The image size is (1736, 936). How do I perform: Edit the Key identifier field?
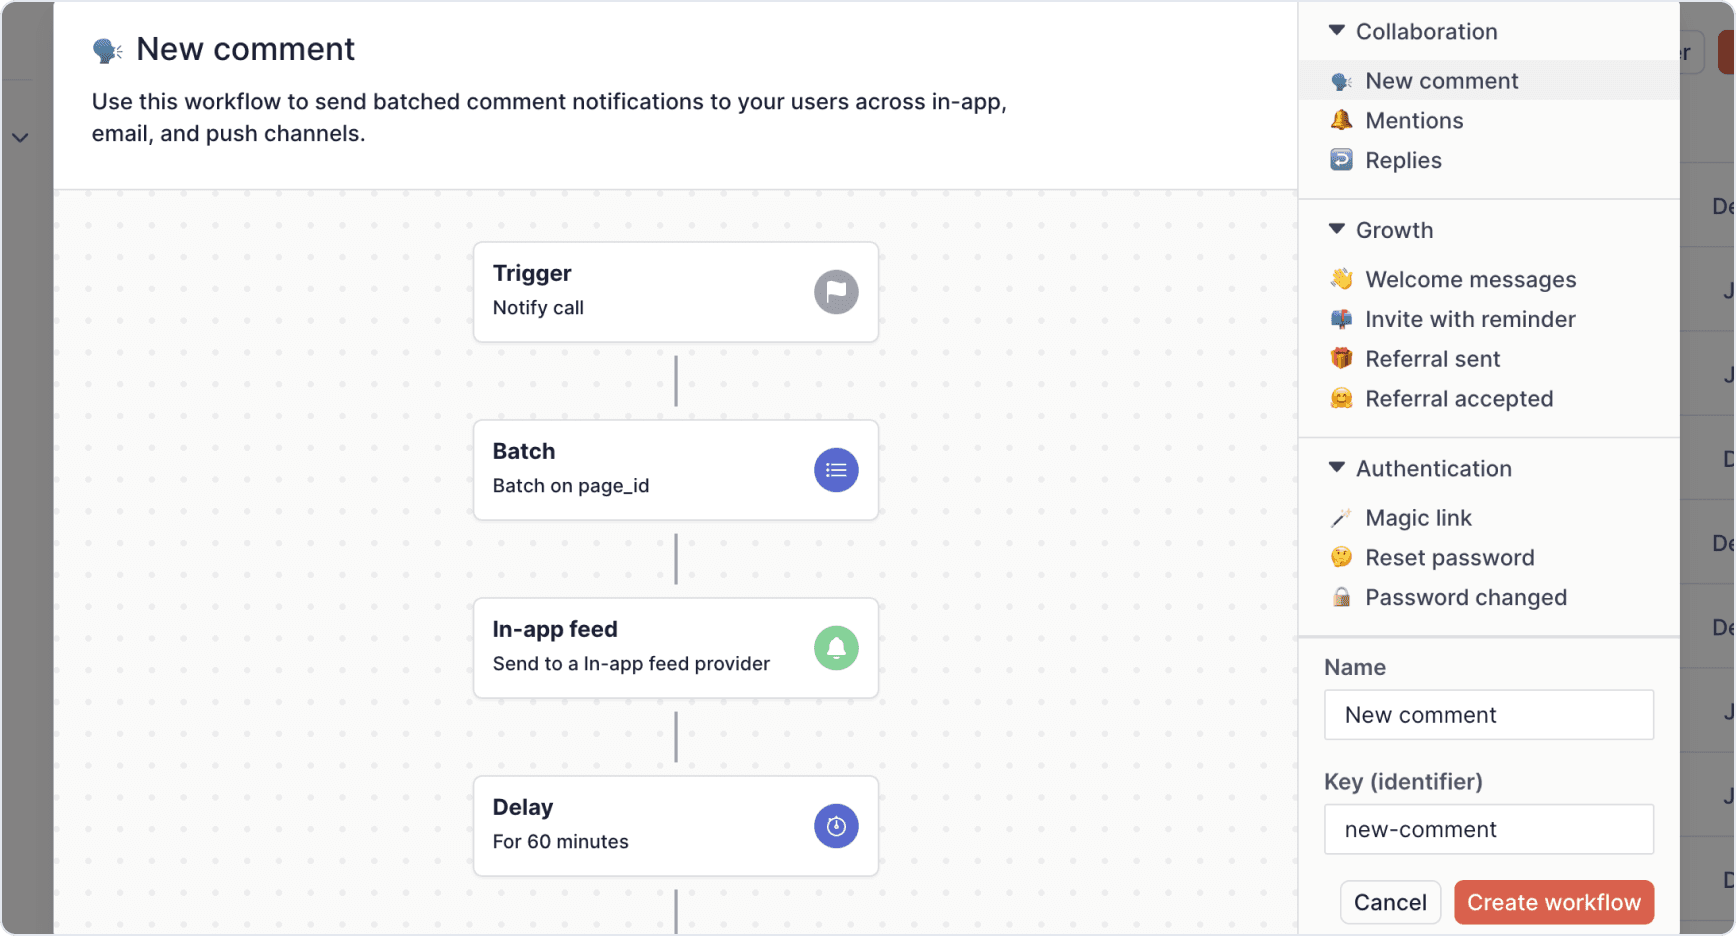1488,829
